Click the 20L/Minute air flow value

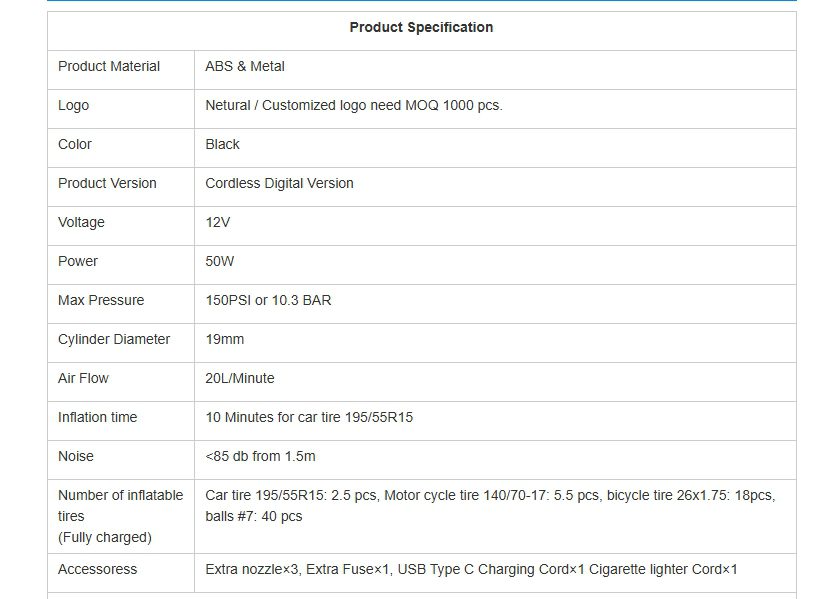coord(240,378)
